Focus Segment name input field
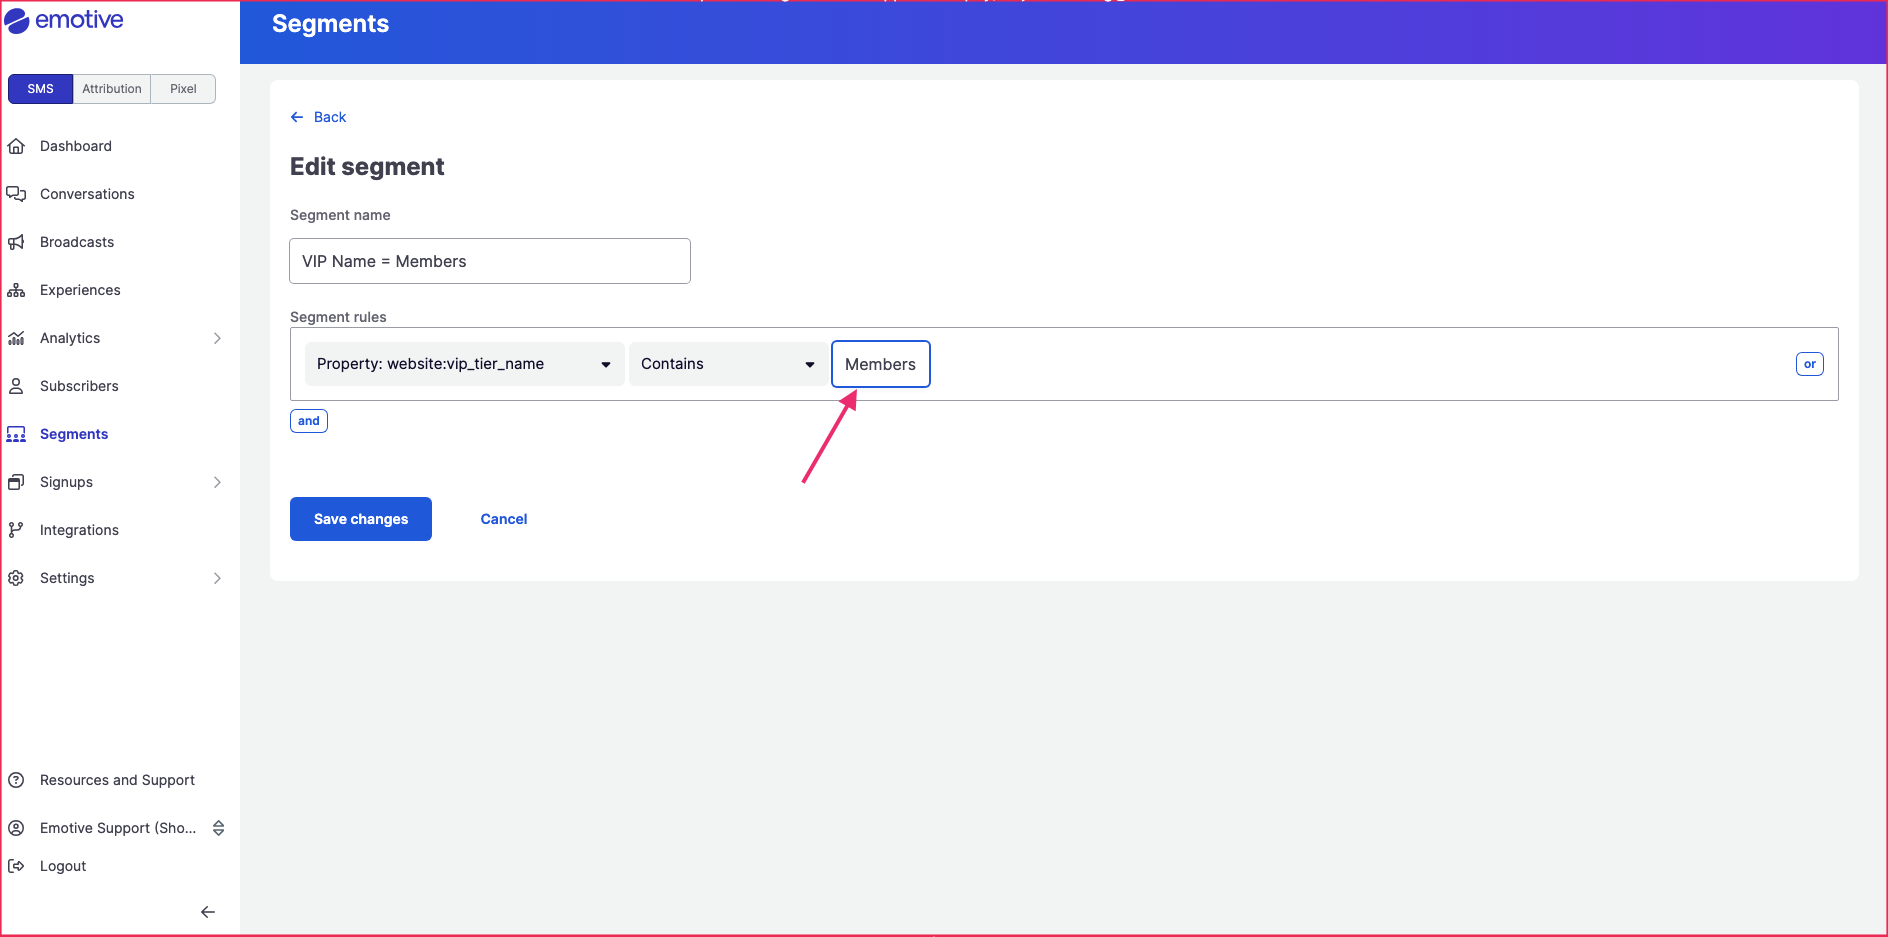 pyautogui.click(x=490, y=261)
